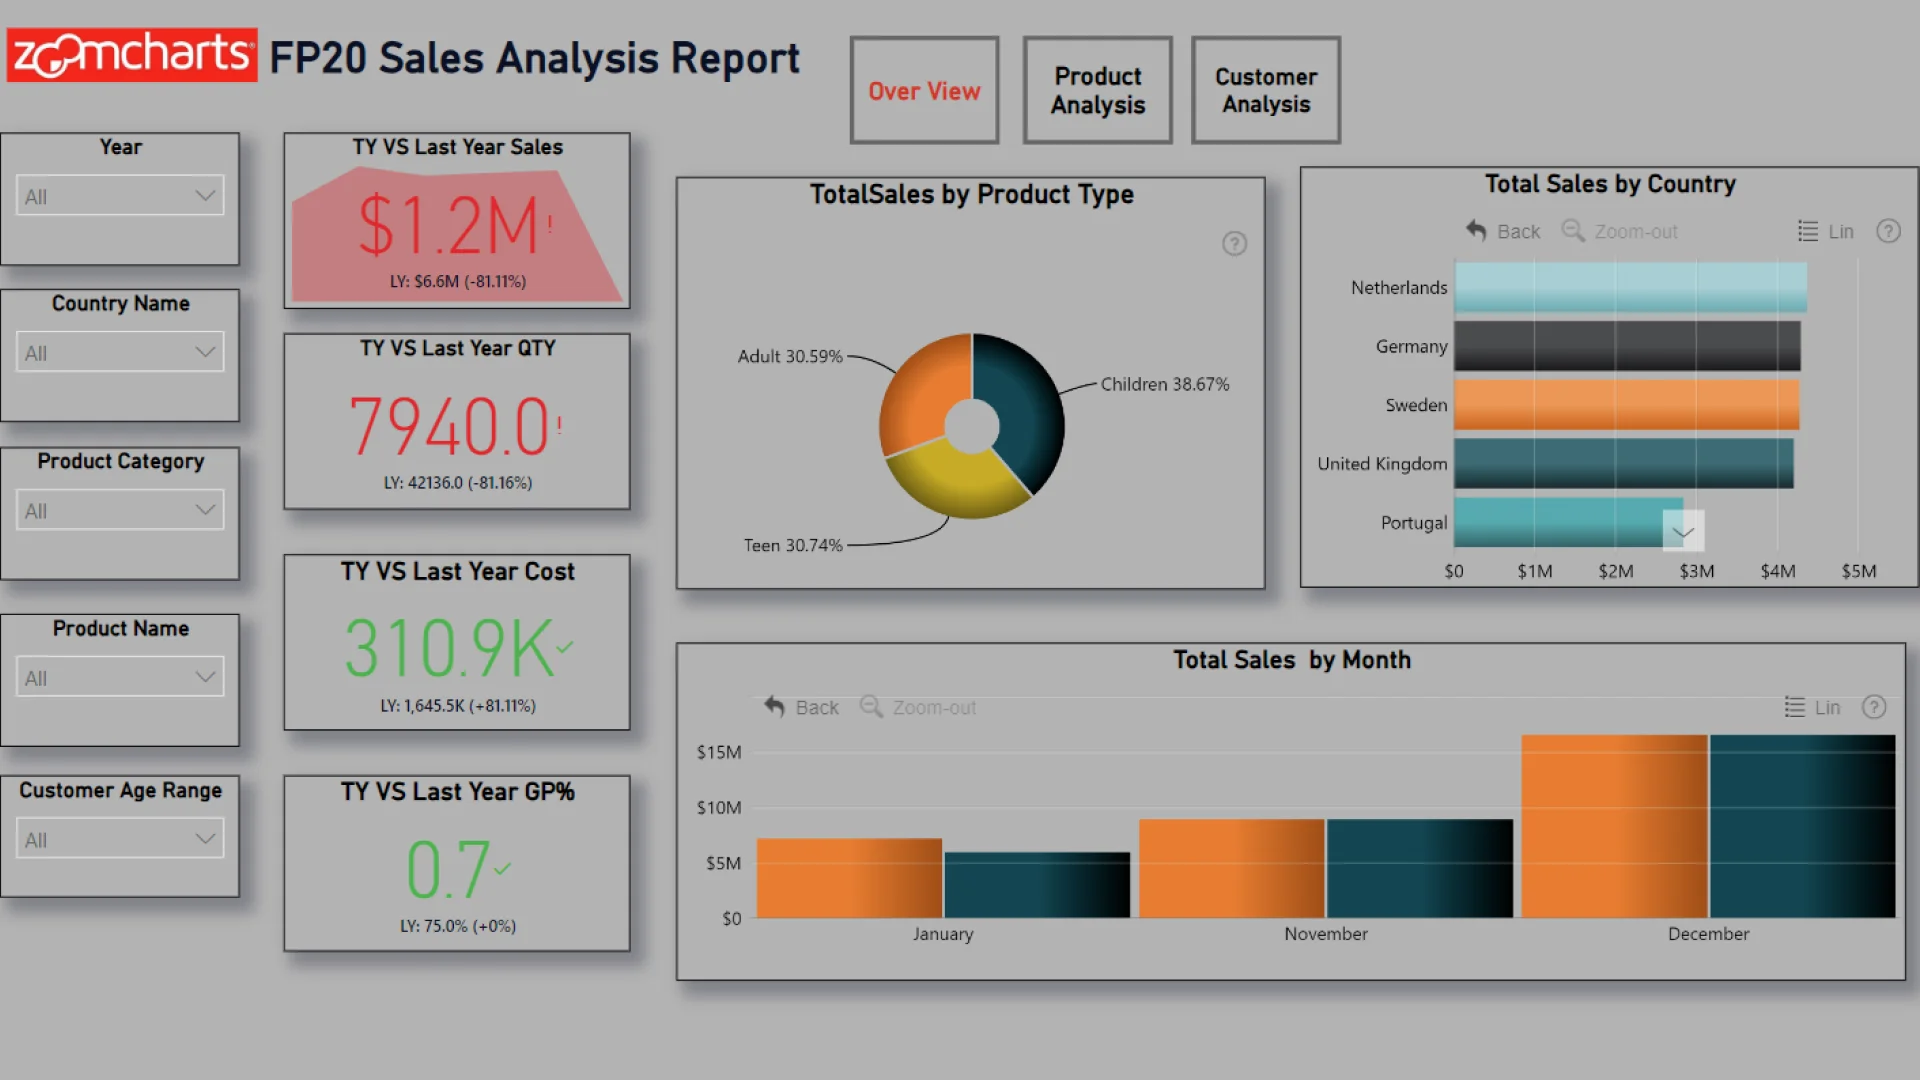Click Back arrow icon in Sales by Month chart

pos(774,707)
